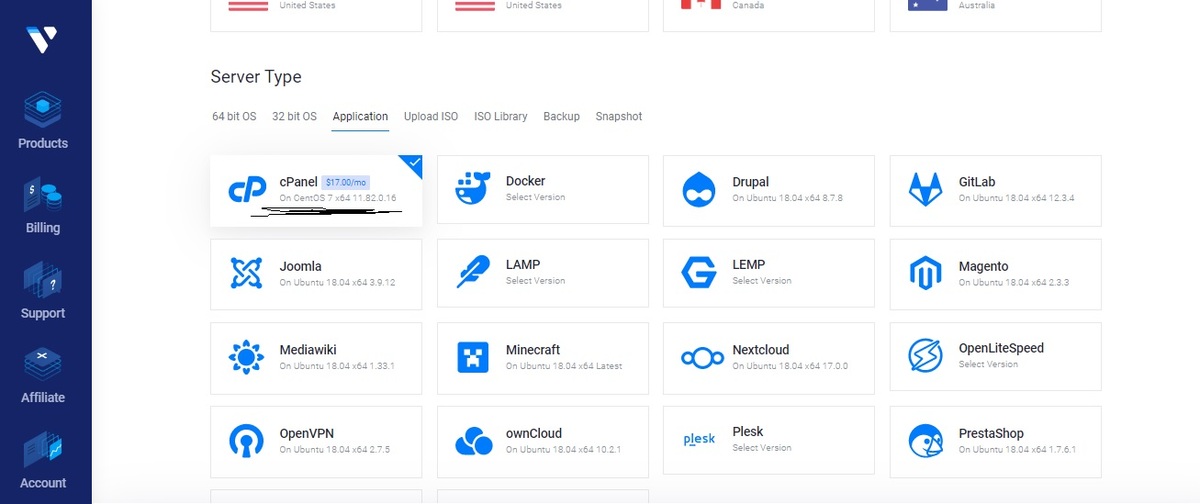
Task: Expand Docker Select Version option
Action: point(535,197)
